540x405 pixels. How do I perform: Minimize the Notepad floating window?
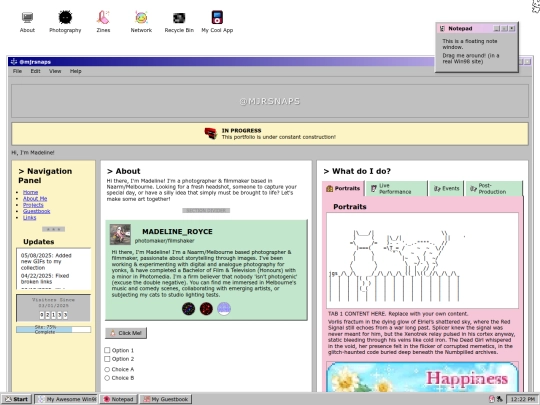pos(497,29)
